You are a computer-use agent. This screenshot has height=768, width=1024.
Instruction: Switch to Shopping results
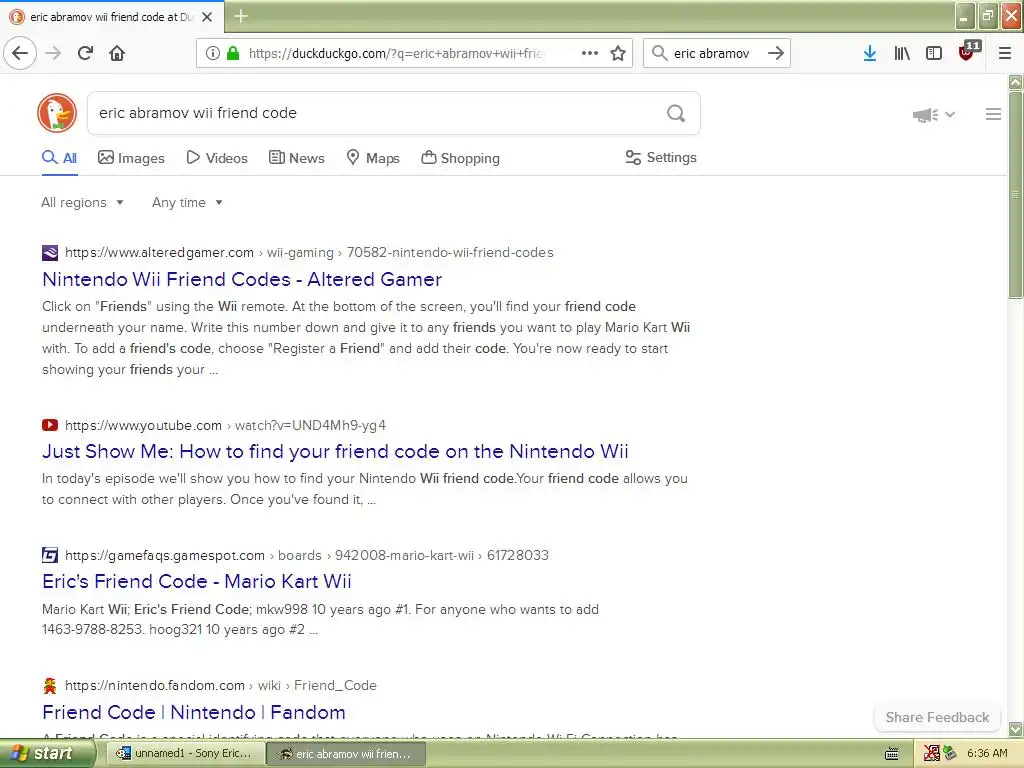[x=460, y=158]
